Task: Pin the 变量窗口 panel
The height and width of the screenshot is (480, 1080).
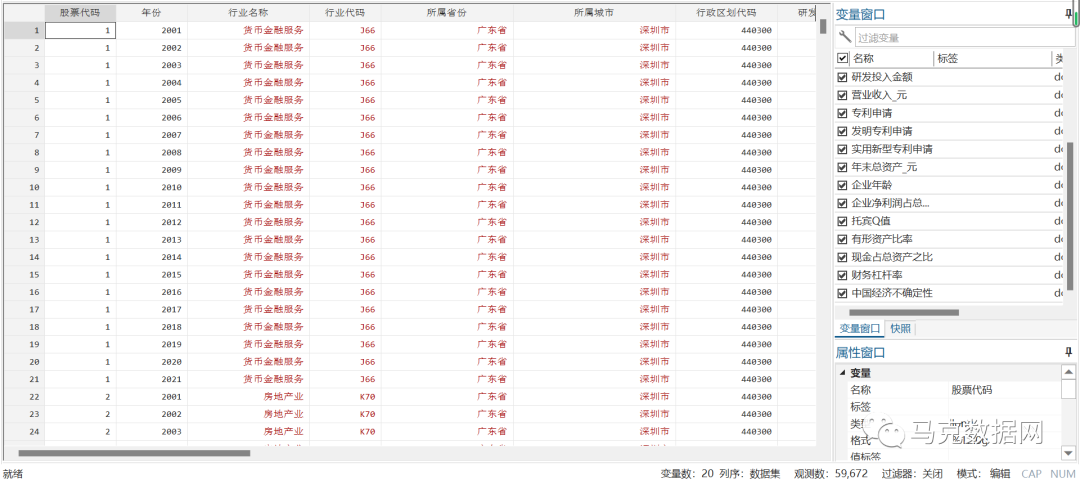Action: [1068, 13]
